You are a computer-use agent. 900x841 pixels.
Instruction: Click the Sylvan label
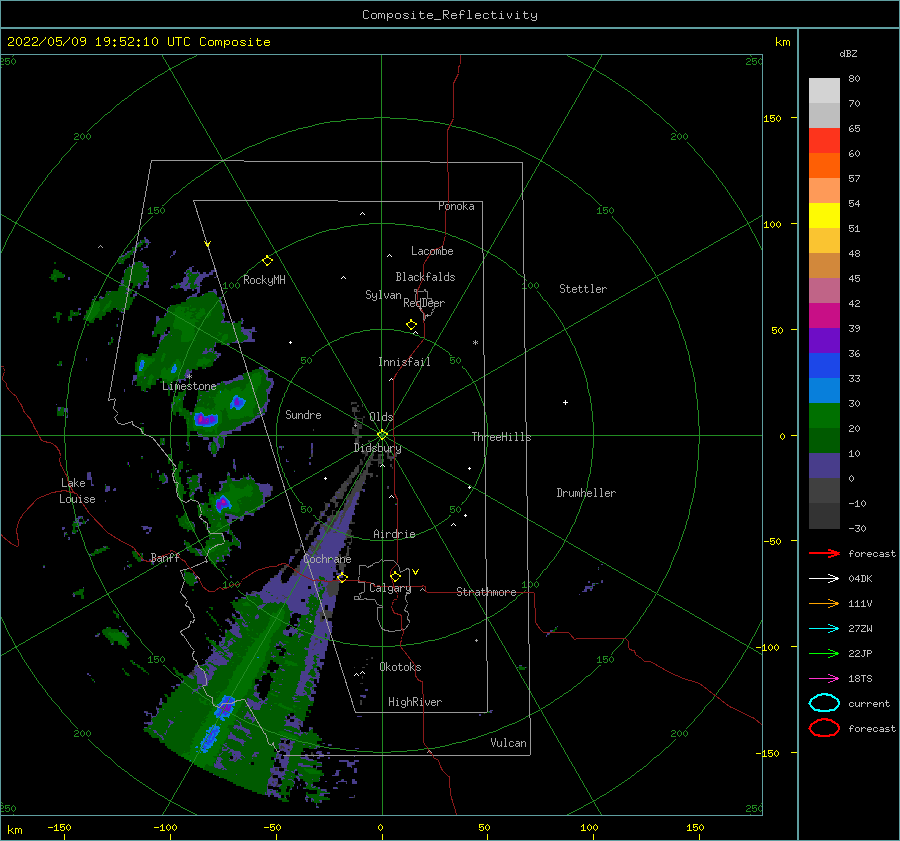click(x=383, y=295)
